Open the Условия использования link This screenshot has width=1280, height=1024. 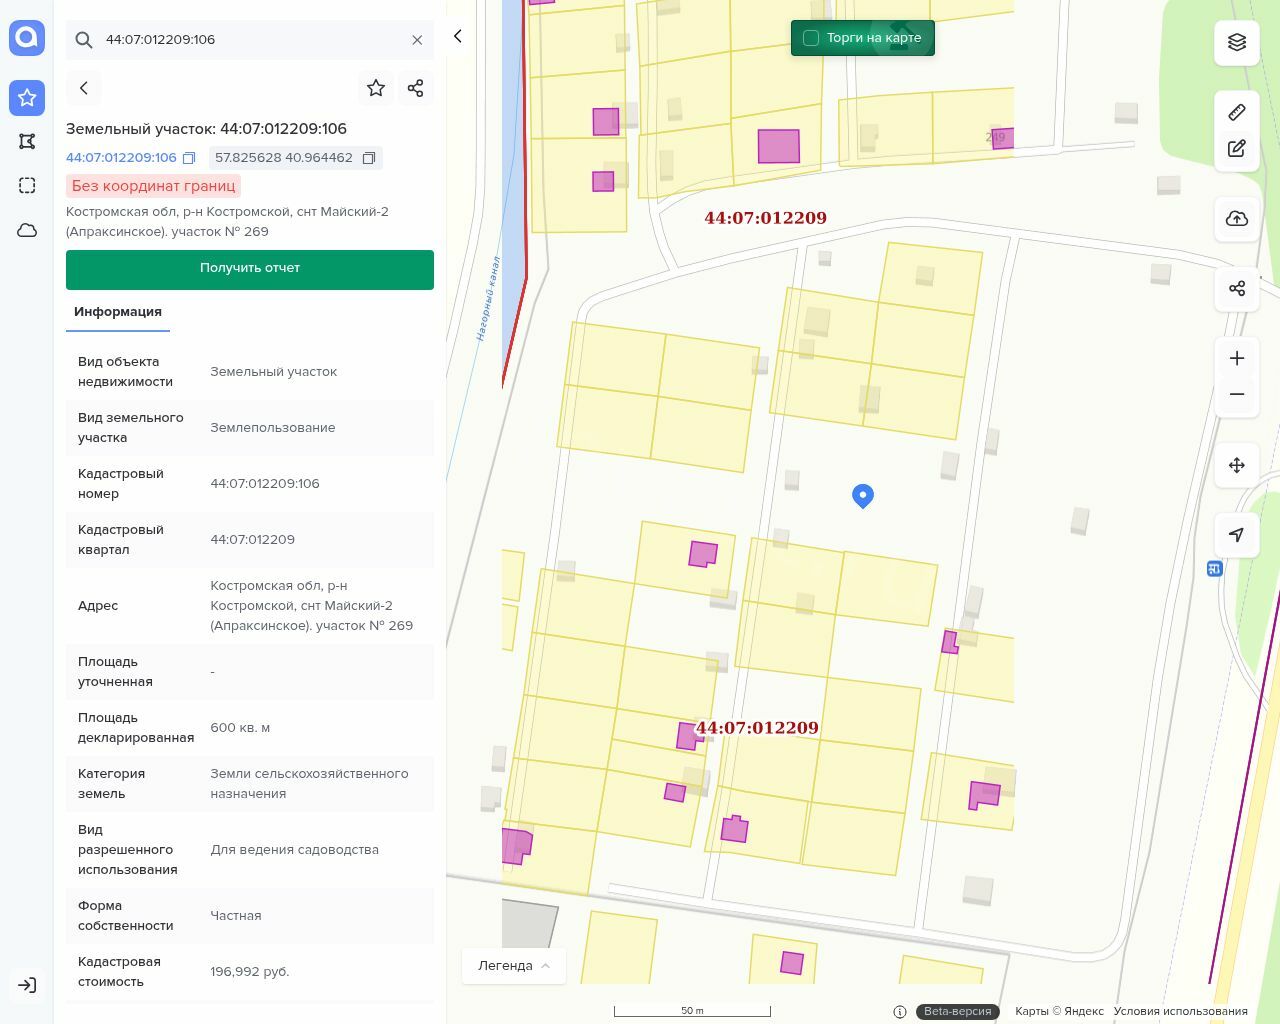[x=1180, y=1011]
